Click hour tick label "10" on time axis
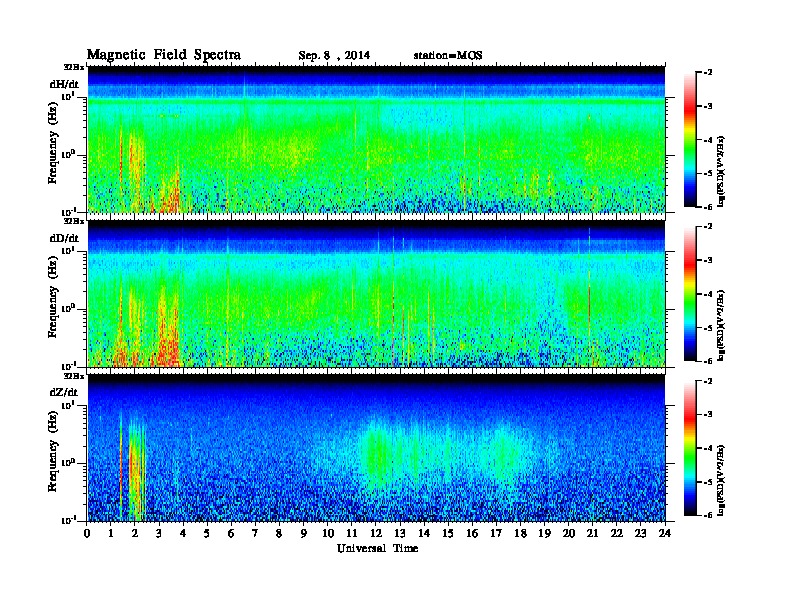This screenshot has height=612, width=792. pyautogui.click(x=328, y=533)
